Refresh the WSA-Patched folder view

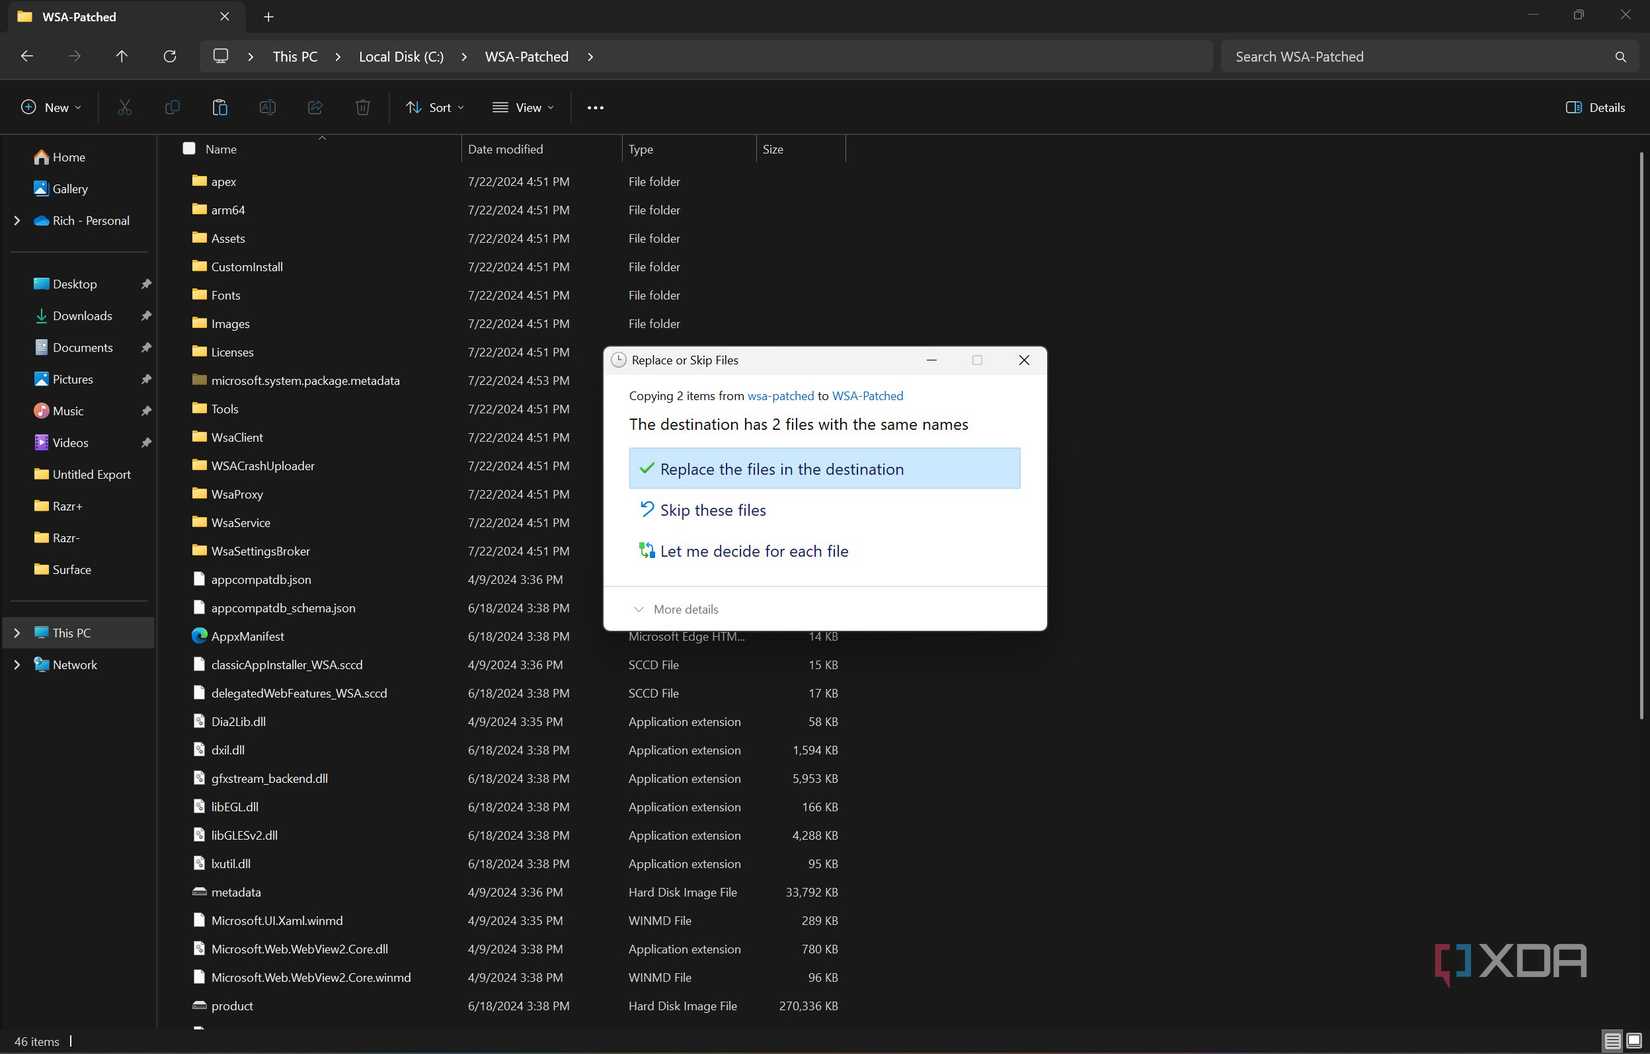coord(170,56)
